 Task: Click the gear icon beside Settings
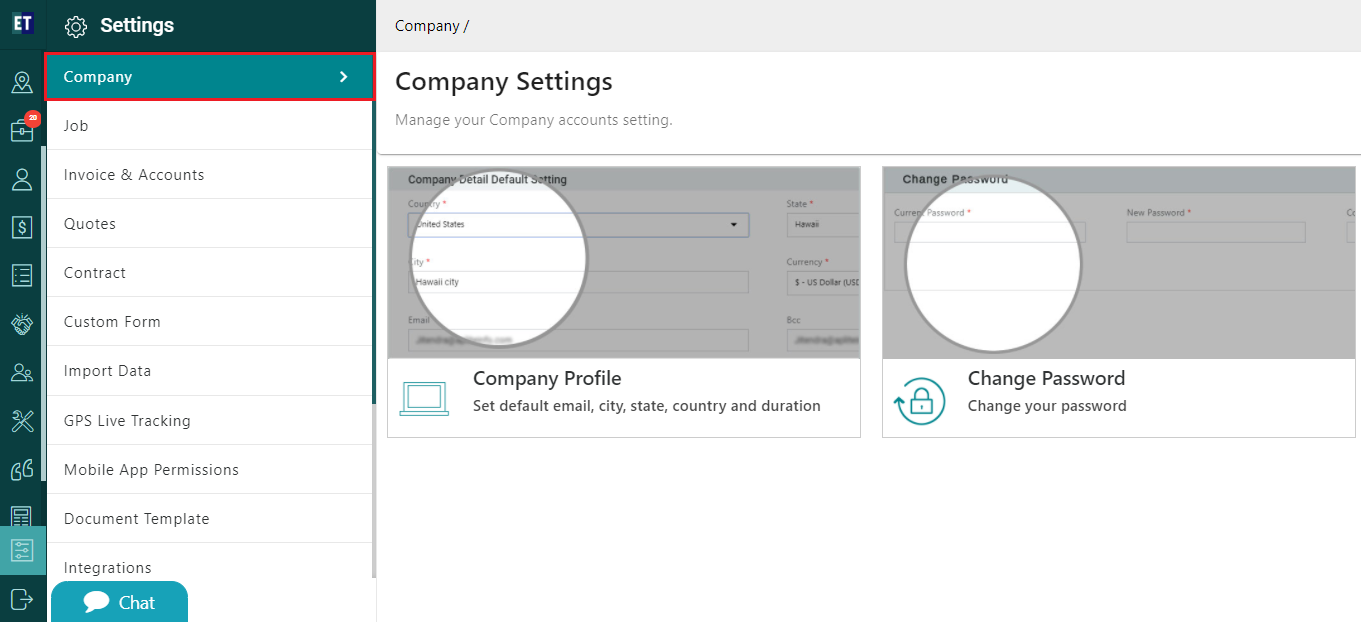coord(76,27)
